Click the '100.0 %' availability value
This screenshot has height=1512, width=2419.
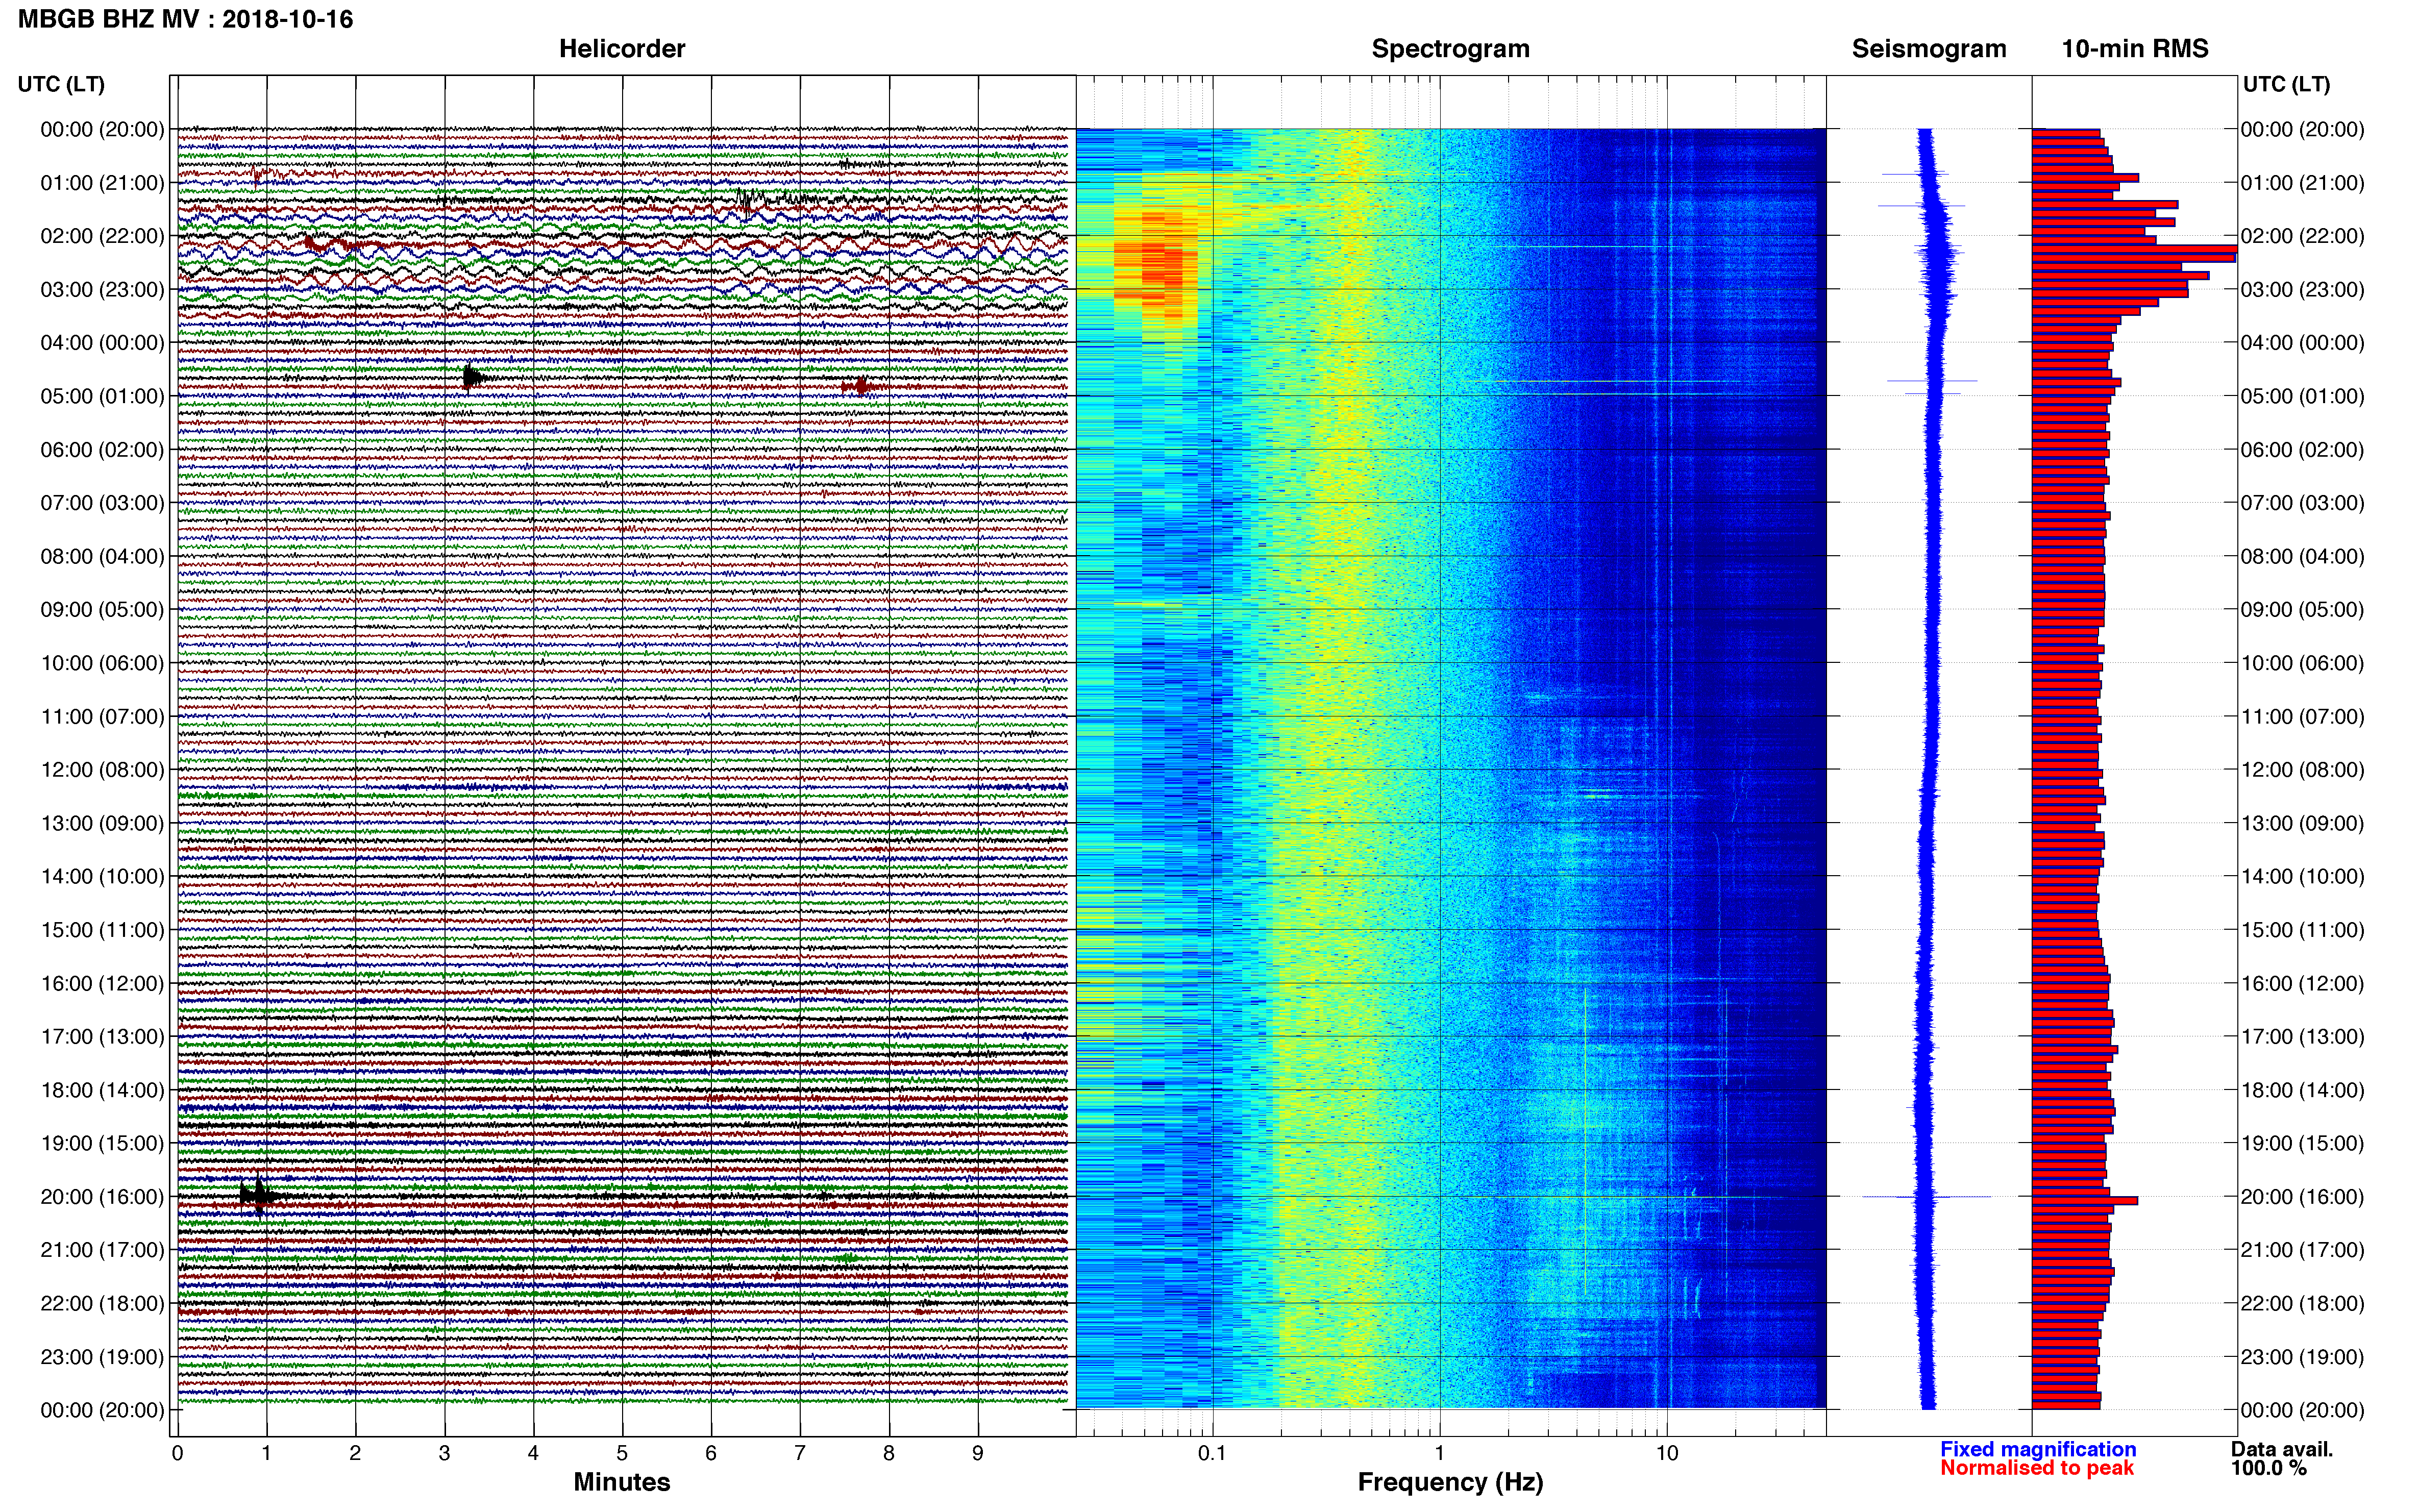pos(2269,1468)
